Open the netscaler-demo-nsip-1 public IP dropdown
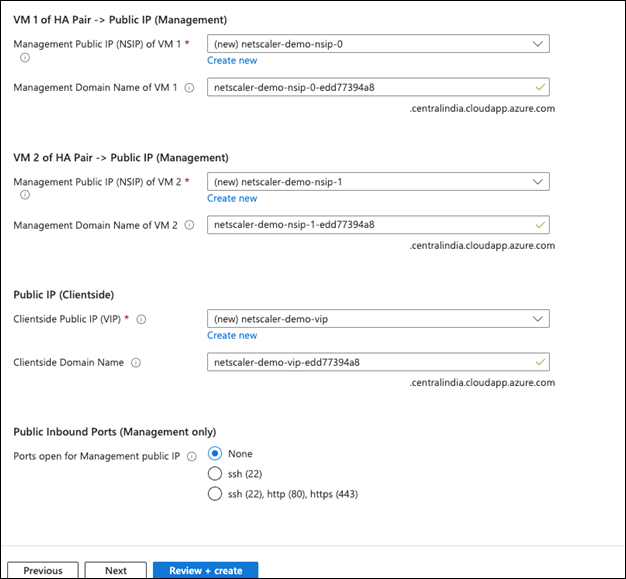The height and width of the screenshot is (579, 626). [x=378, y=182]
